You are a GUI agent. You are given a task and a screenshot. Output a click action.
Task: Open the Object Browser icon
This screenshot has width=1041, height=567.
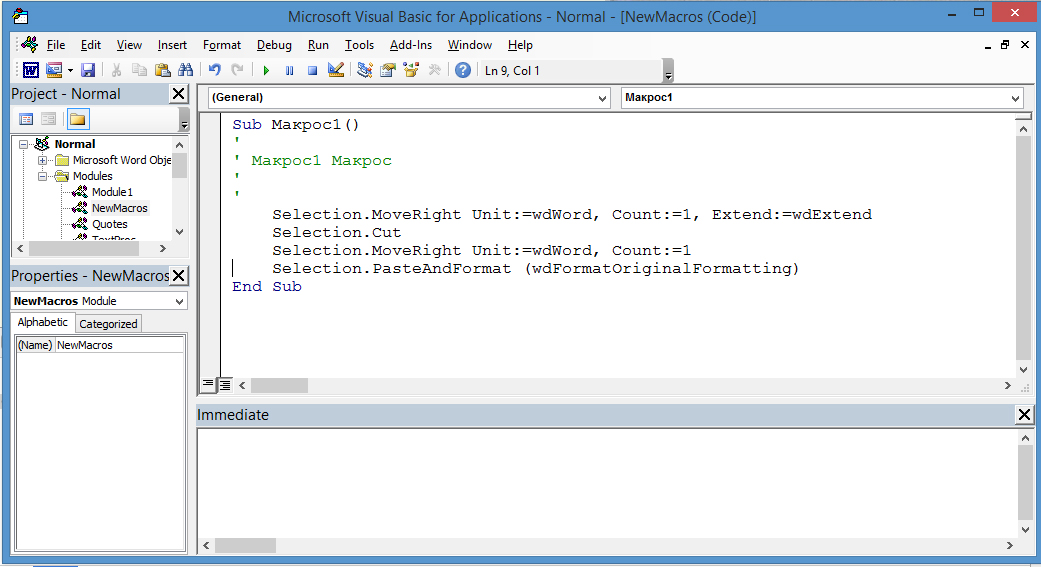click(x=411, y=70)
